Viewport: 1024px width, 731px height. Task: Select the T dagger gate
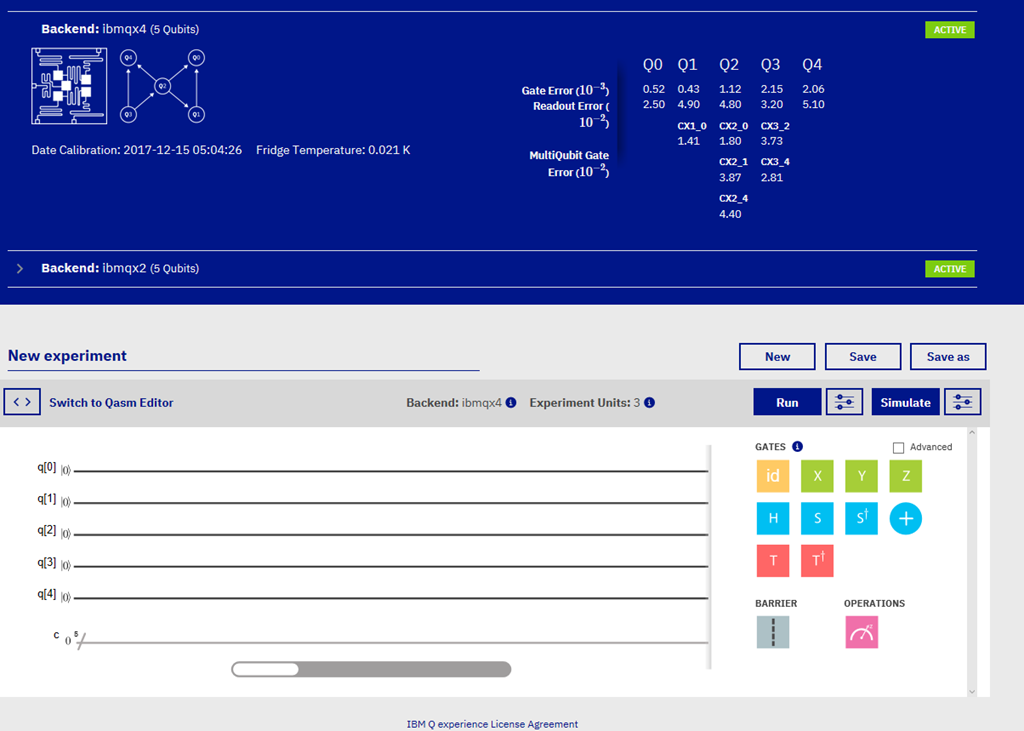[817, 560]
